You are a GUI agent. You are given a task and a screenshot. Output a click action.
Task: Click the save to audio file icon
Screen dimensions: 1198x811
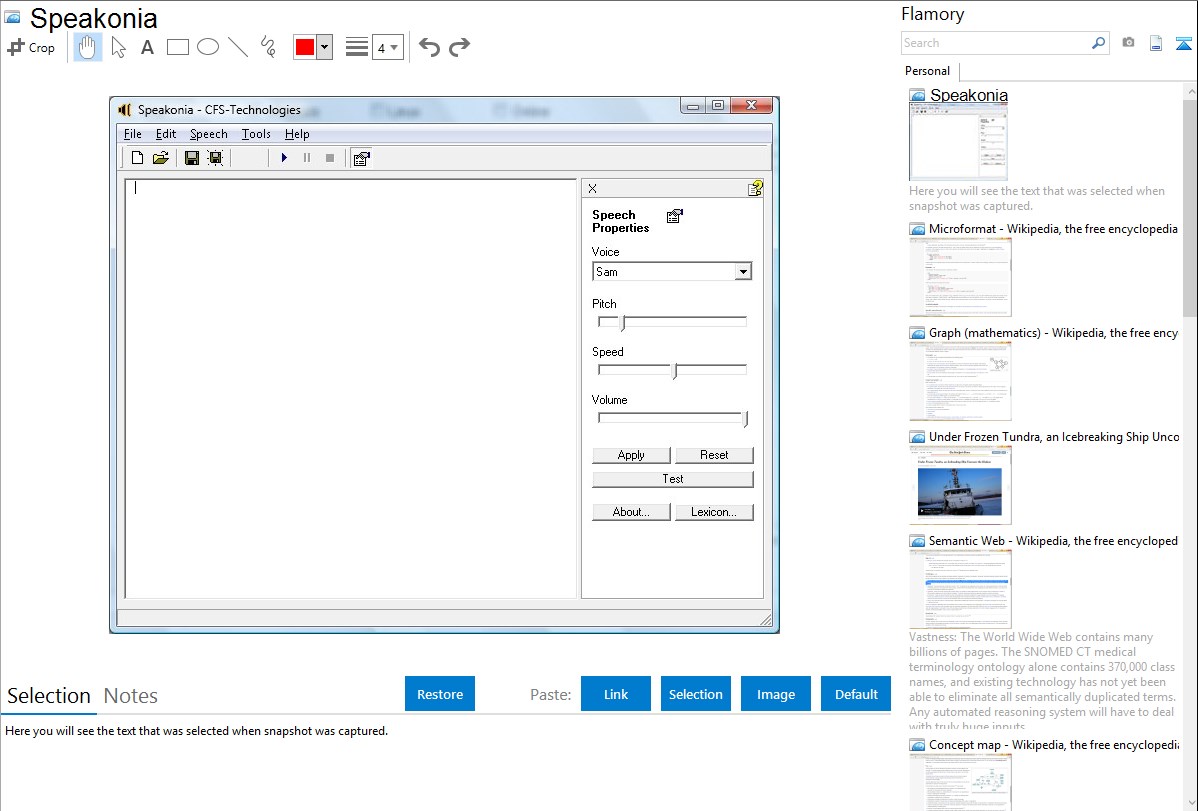coord(215,157)
